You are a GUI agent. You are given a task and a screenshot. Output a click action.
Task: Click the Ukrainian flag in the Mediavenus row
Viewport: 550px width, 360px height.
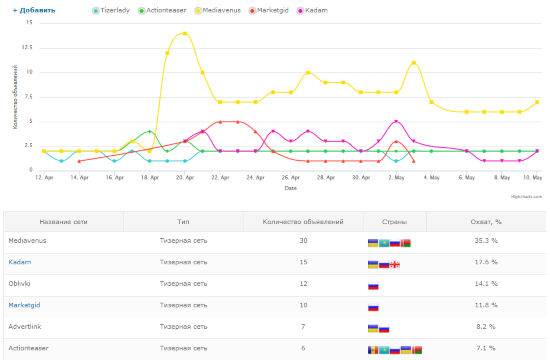coord(373,243)
